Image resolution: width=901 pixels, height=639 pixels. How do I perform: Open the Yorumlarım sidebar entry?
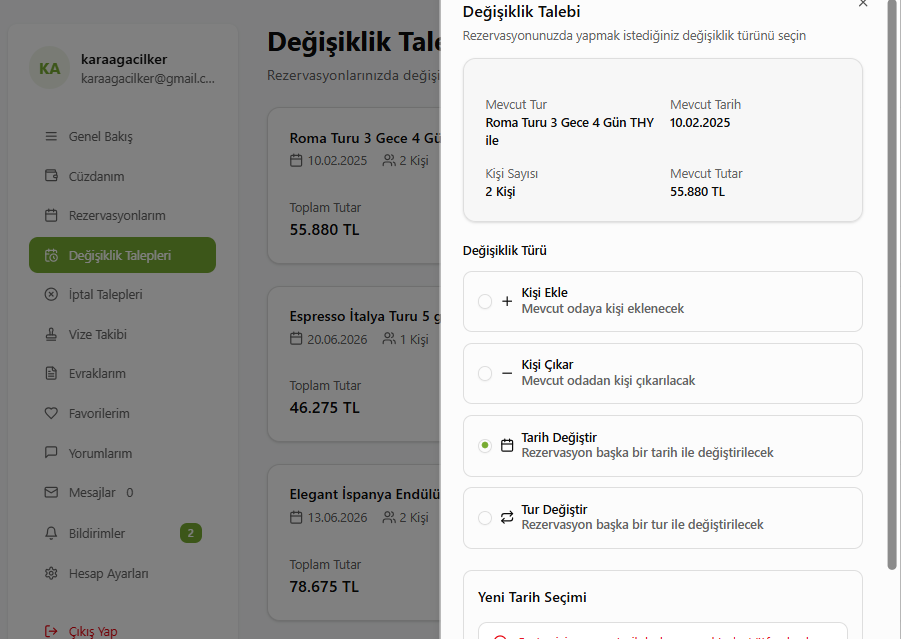point(100,453)
